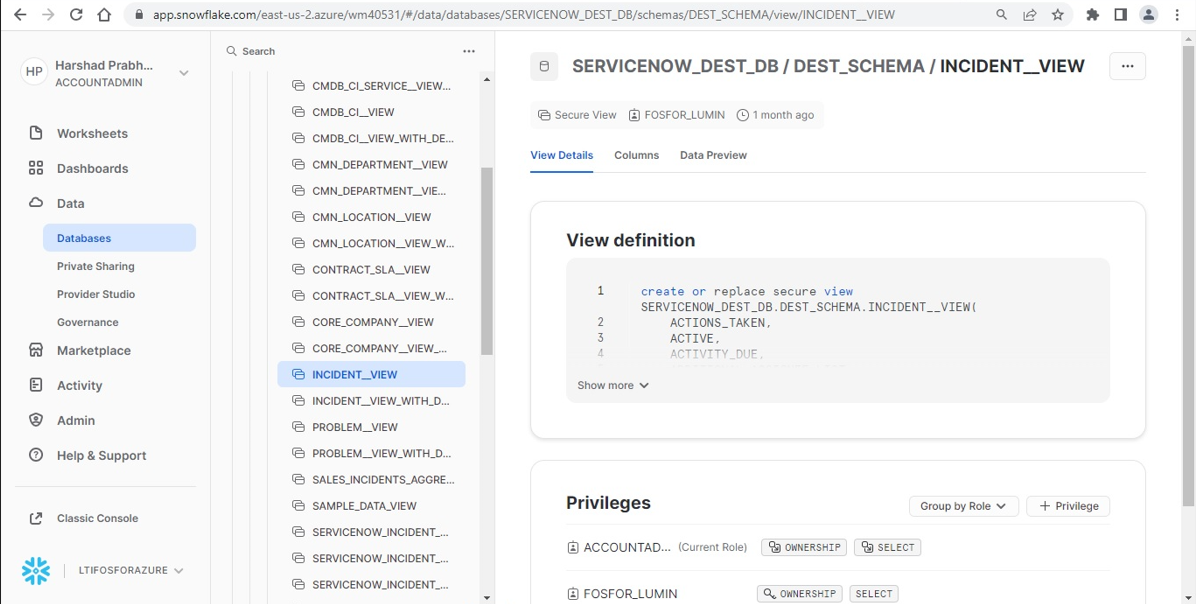
Task: Select the highlighted INCIDENT__VIEW item
Action: [x=371, y=374]
